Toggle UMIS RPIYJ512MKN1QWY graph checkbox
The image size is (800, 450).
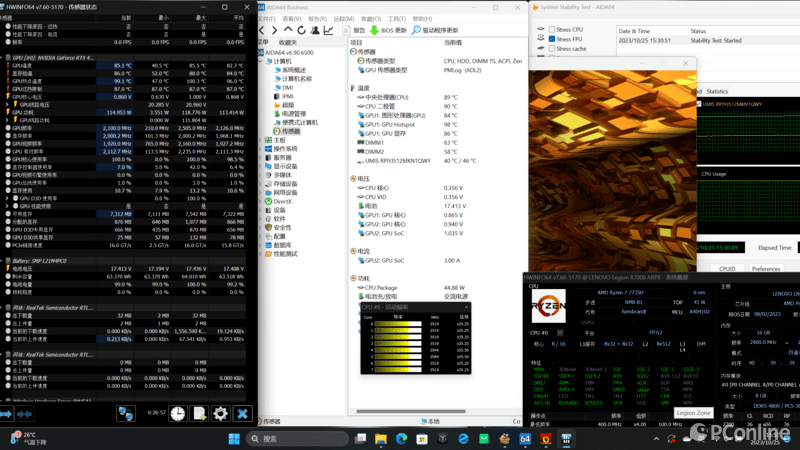click(x=699, y=104)
